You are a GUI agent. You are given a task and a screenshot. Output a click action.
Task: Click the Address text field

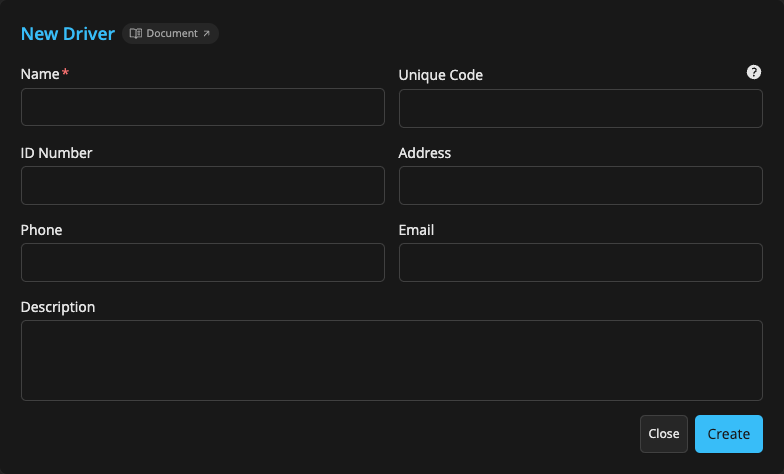click(580, 185)
